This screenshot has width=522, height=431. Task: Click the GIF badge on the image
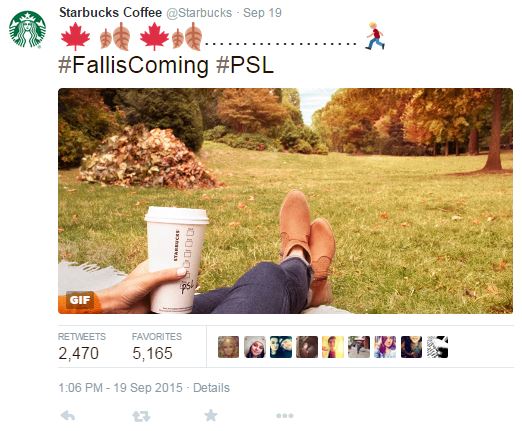click(80, 300)
